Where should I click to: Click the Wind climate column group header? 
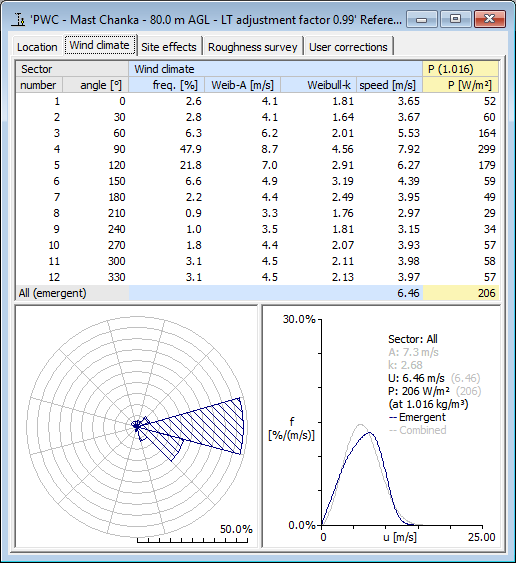click(x=275, y=69)
